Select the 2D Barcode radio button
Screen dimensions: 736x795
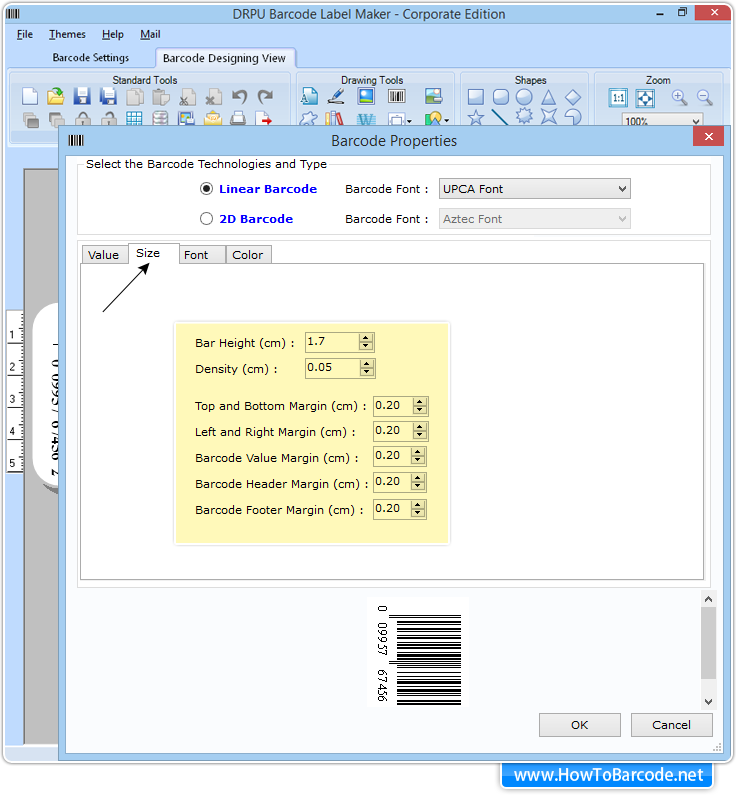206,219
